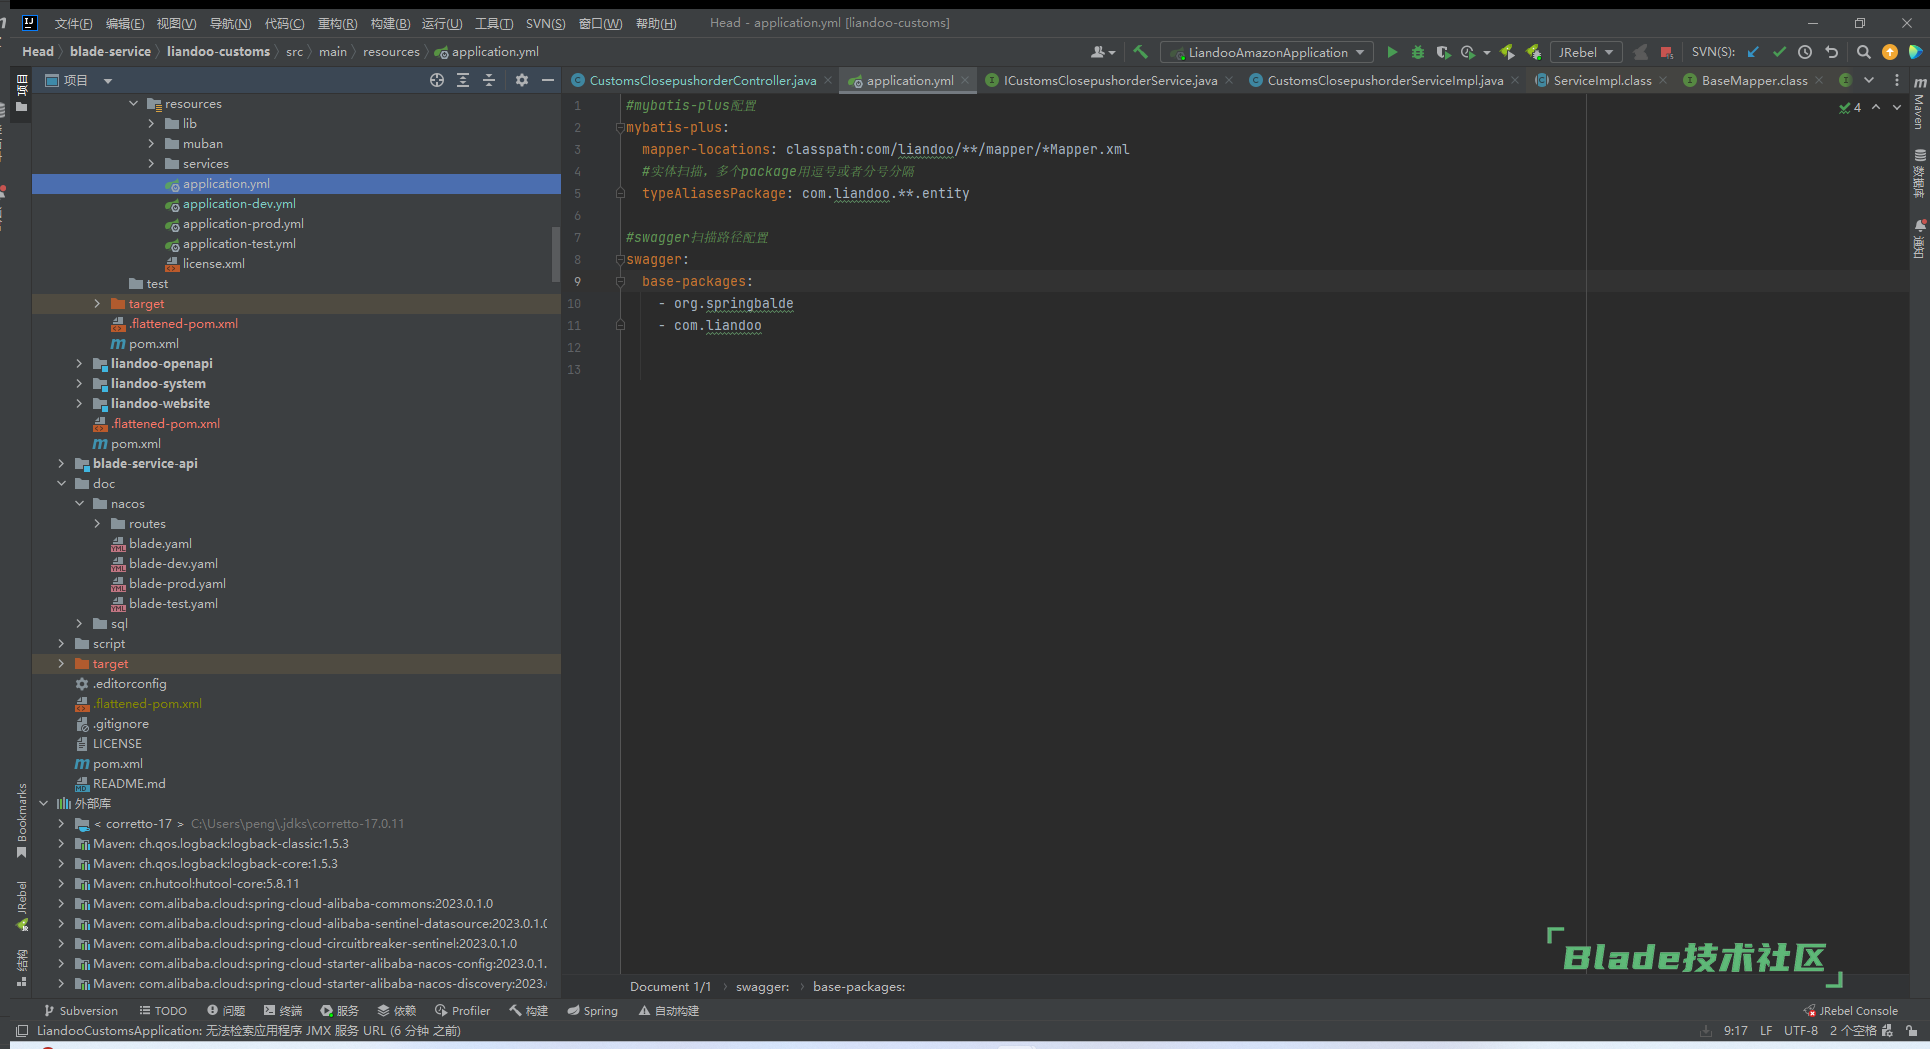Open the Maven tool window sidebar
Image resolution: width=1930 pixels, height=1049 pixels.
pyautogui.click(x=1919, y=104)
